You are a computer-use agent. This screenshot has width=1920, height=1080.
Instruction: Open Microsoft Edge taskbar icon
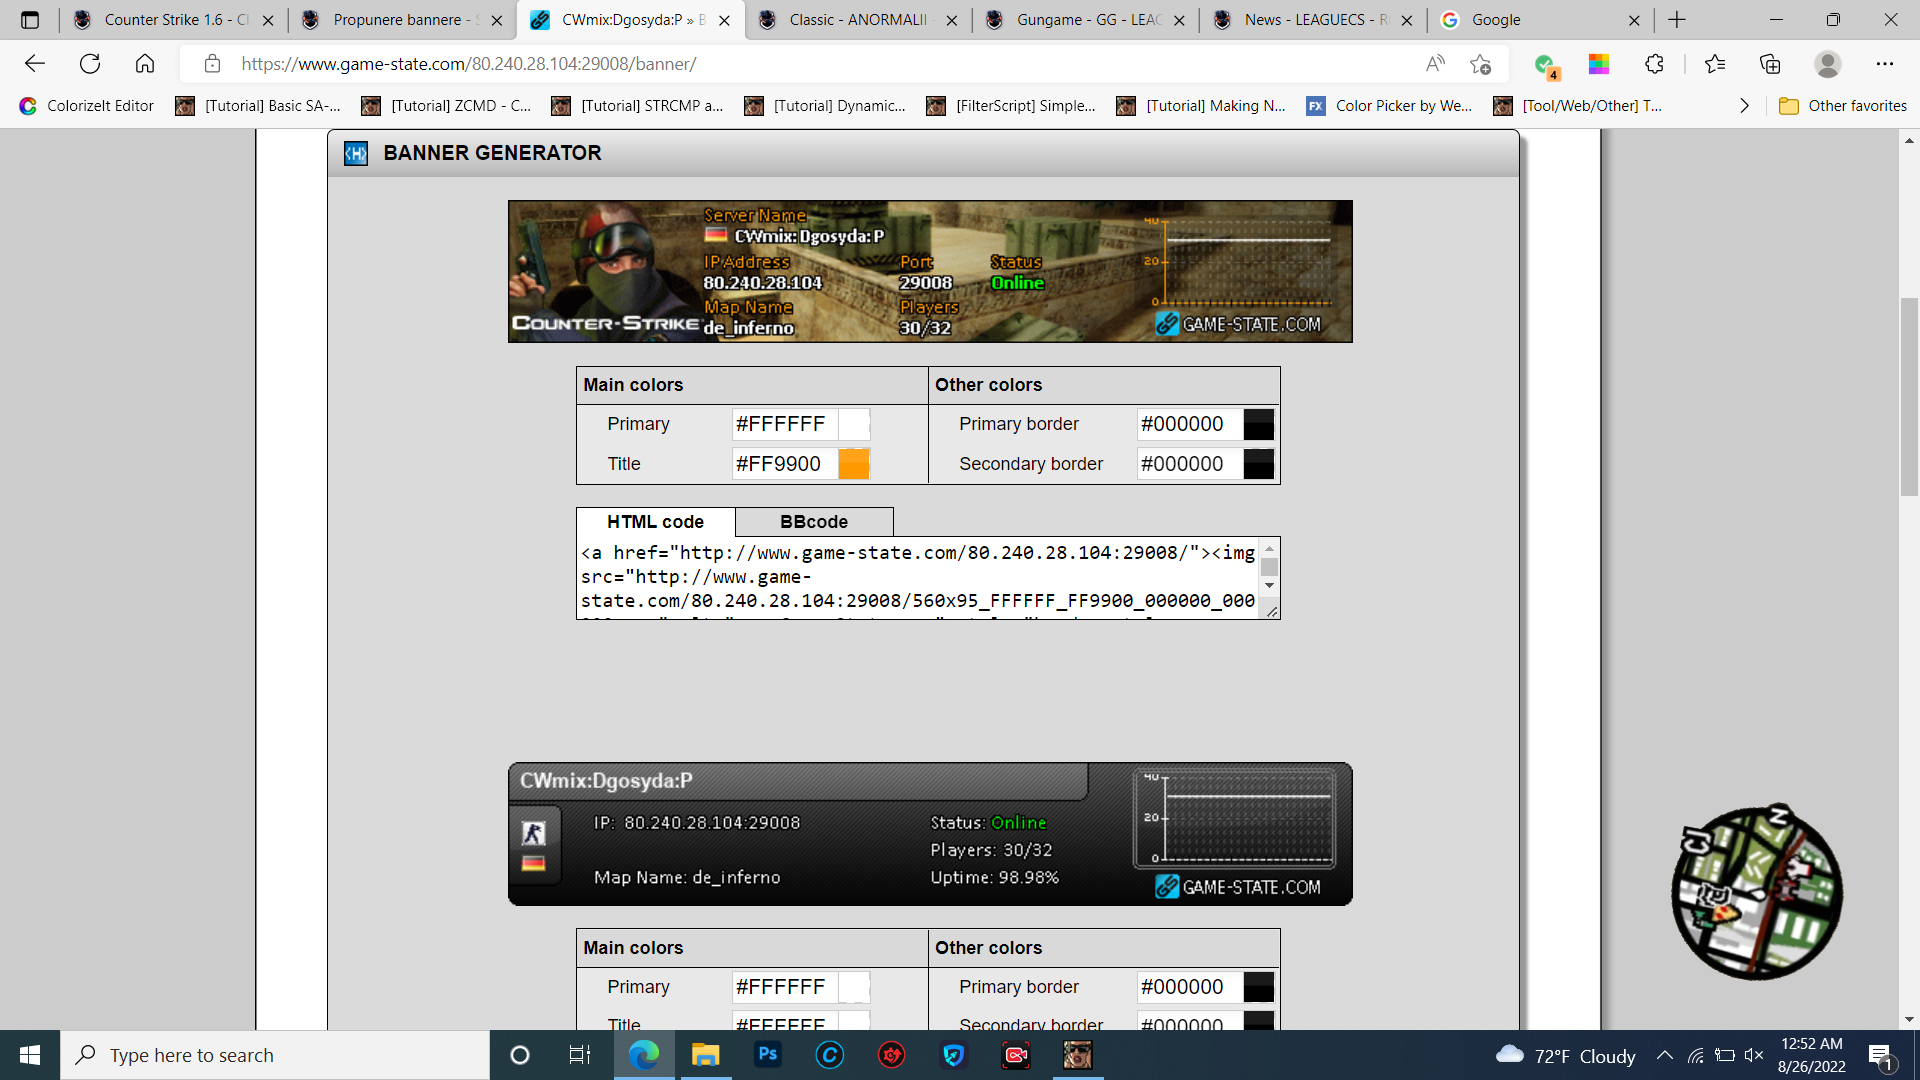click(644, 1055)
